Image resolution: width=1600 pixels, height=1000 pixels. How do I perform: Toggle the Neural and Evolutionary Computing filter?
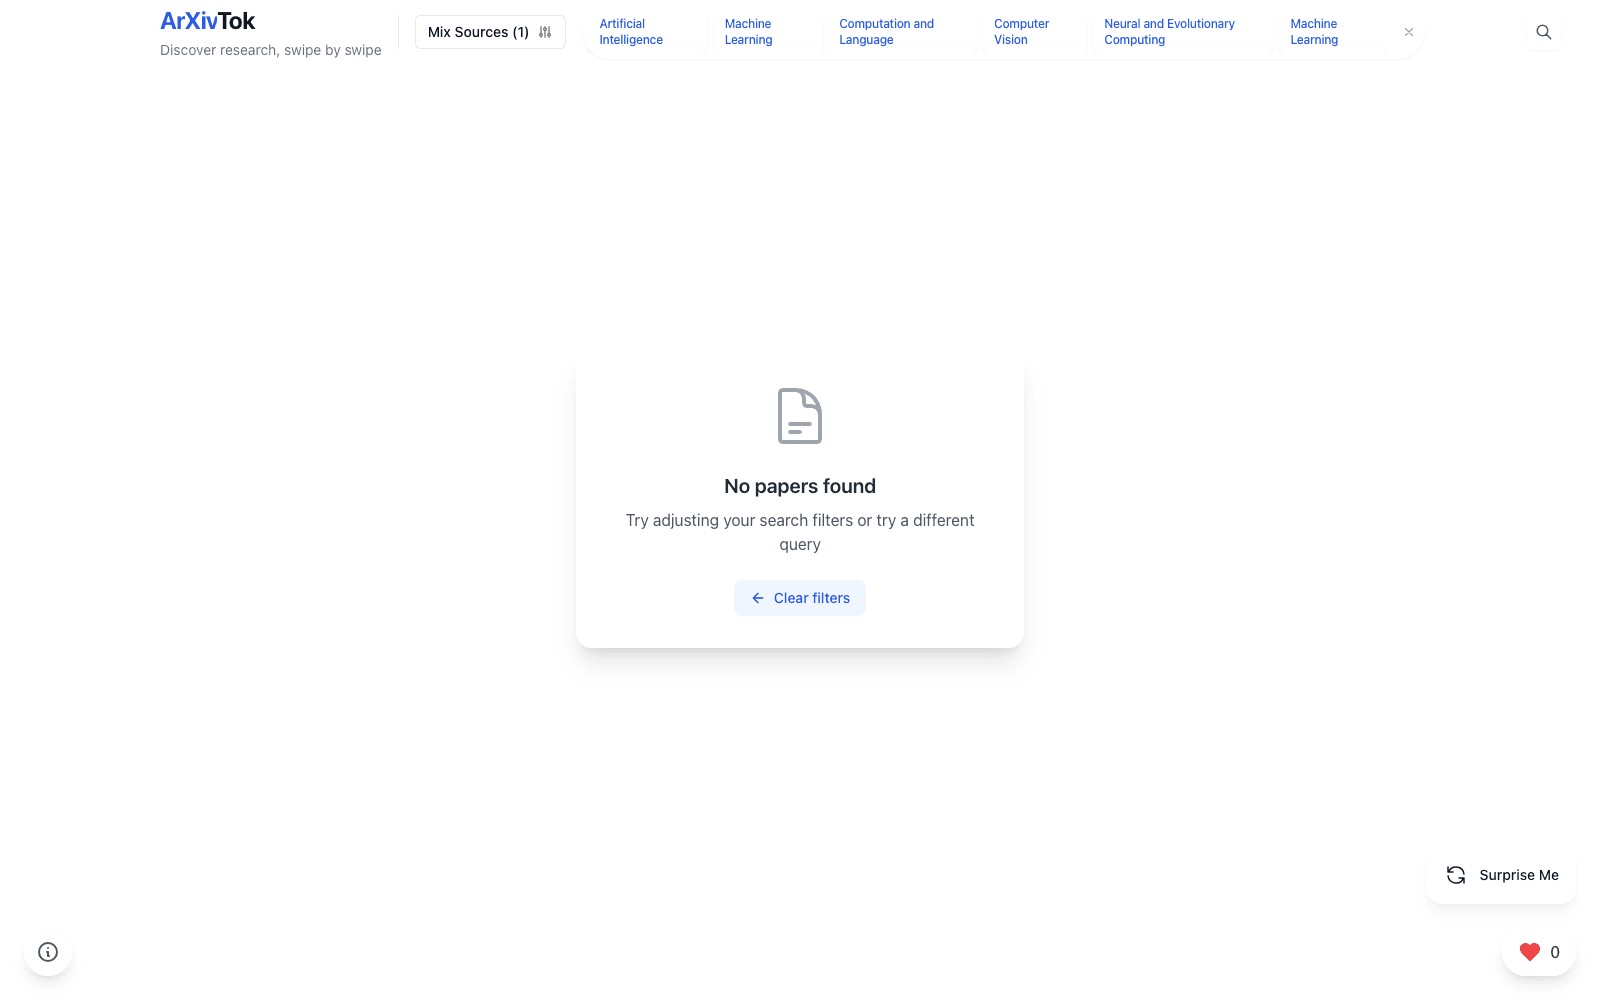(x=1169, y=31)
